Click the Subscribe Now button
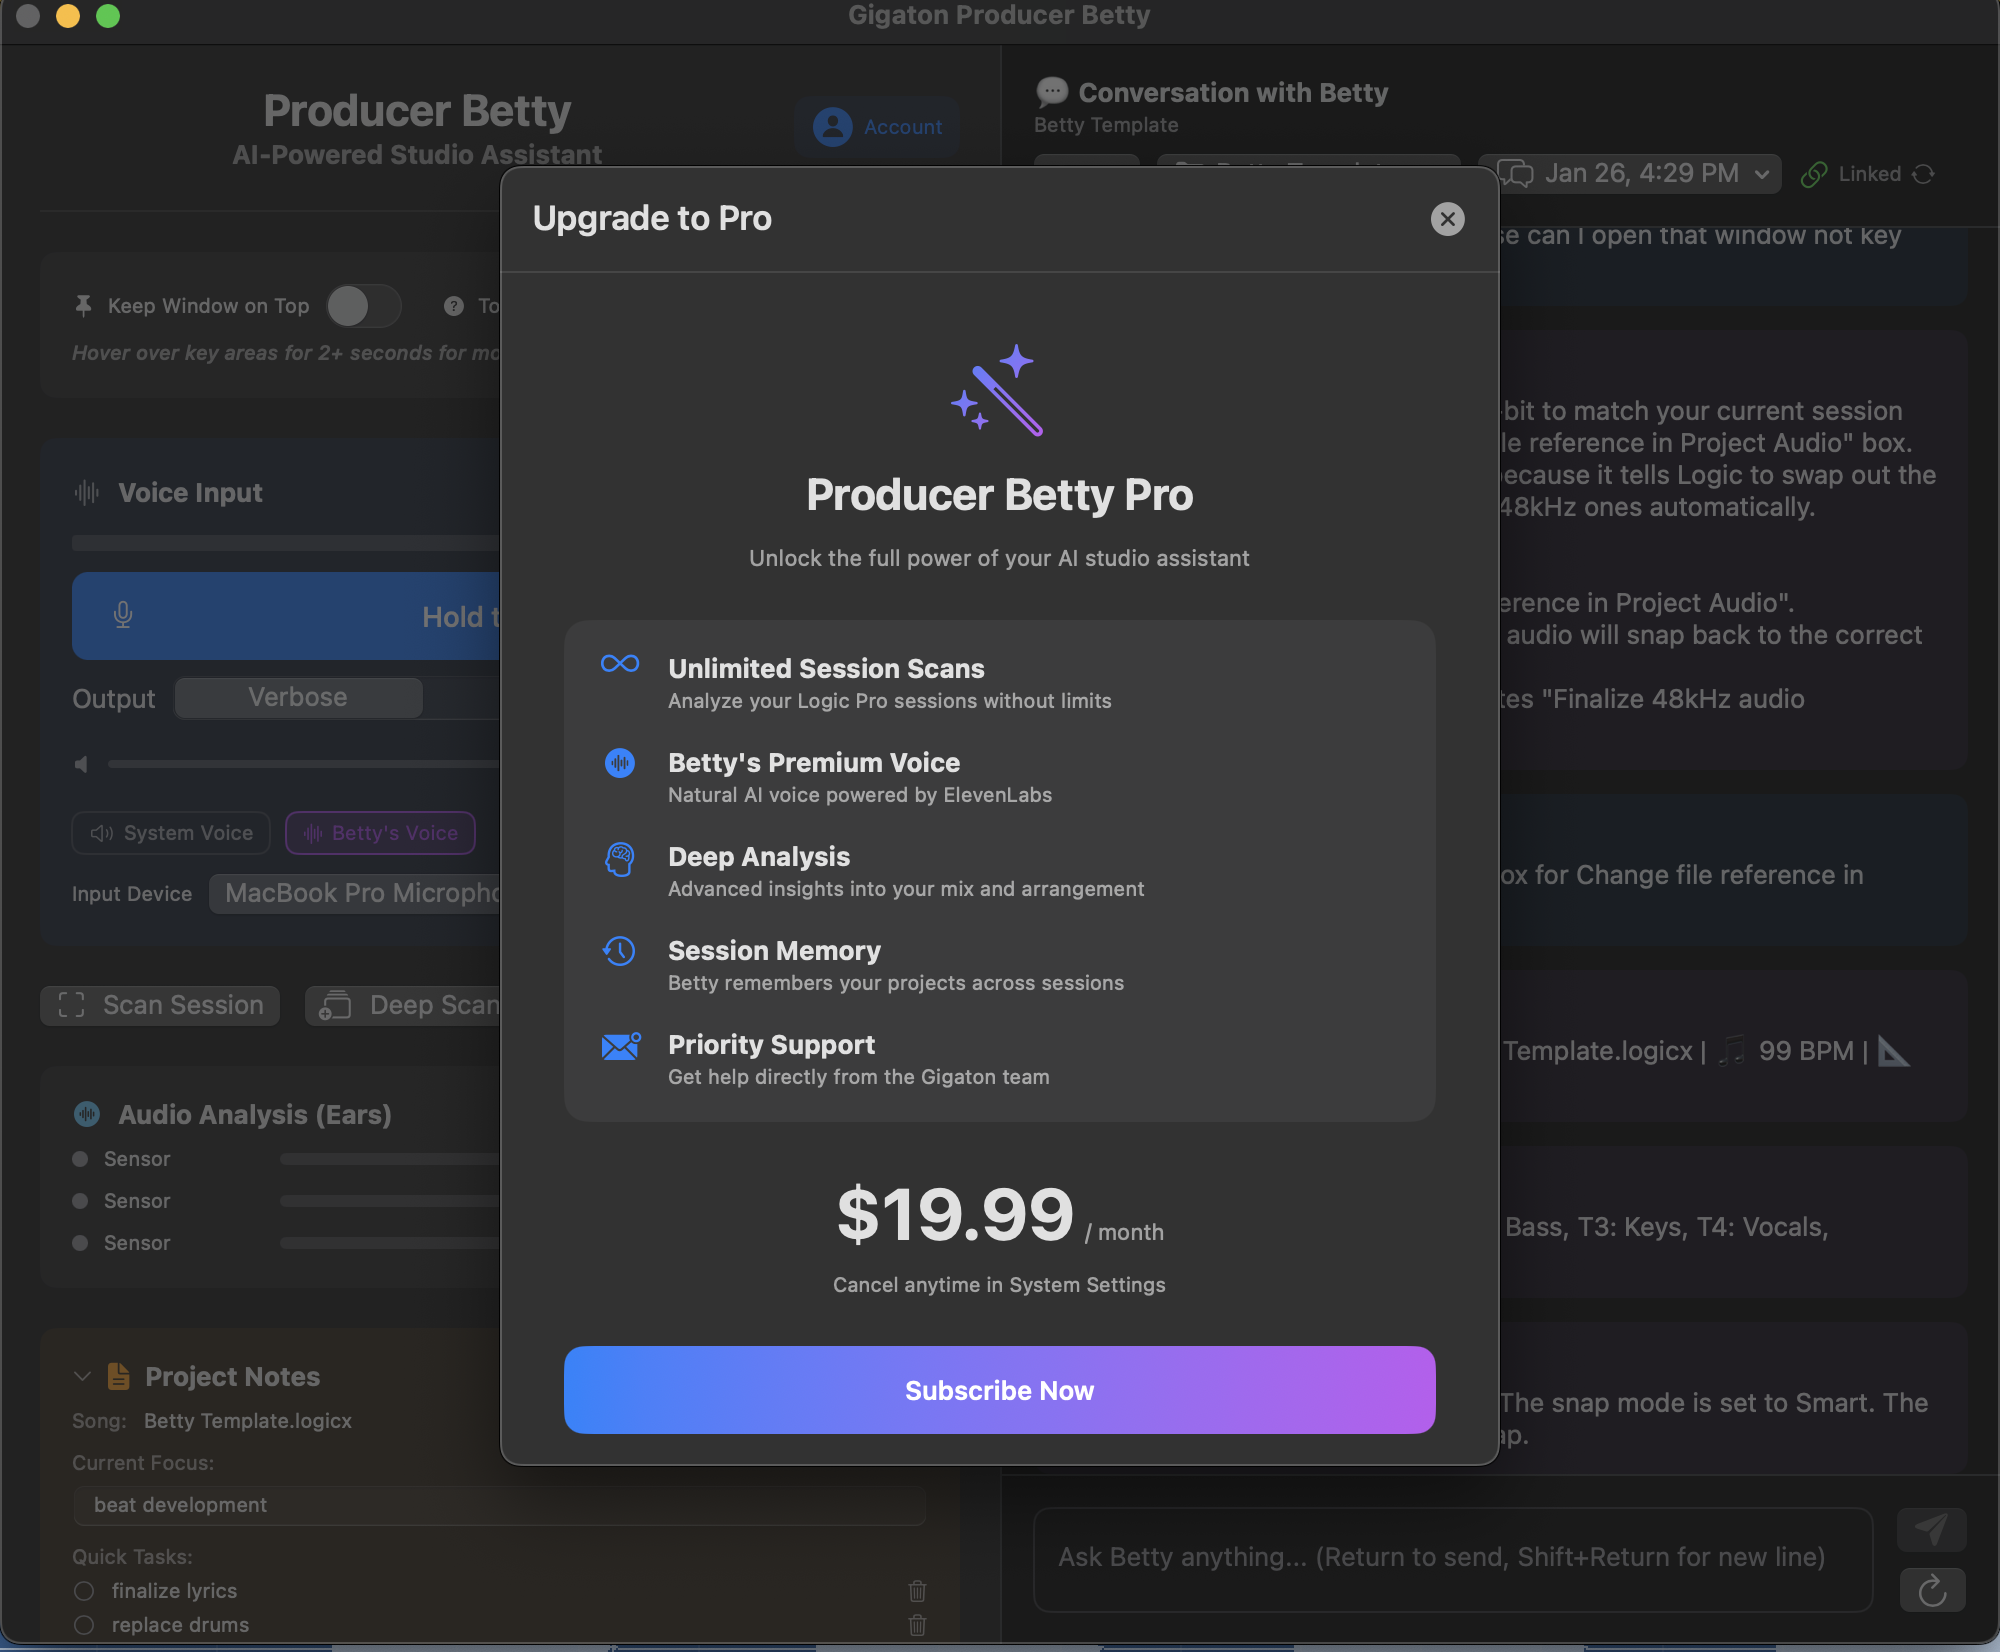 [999, 1389]
